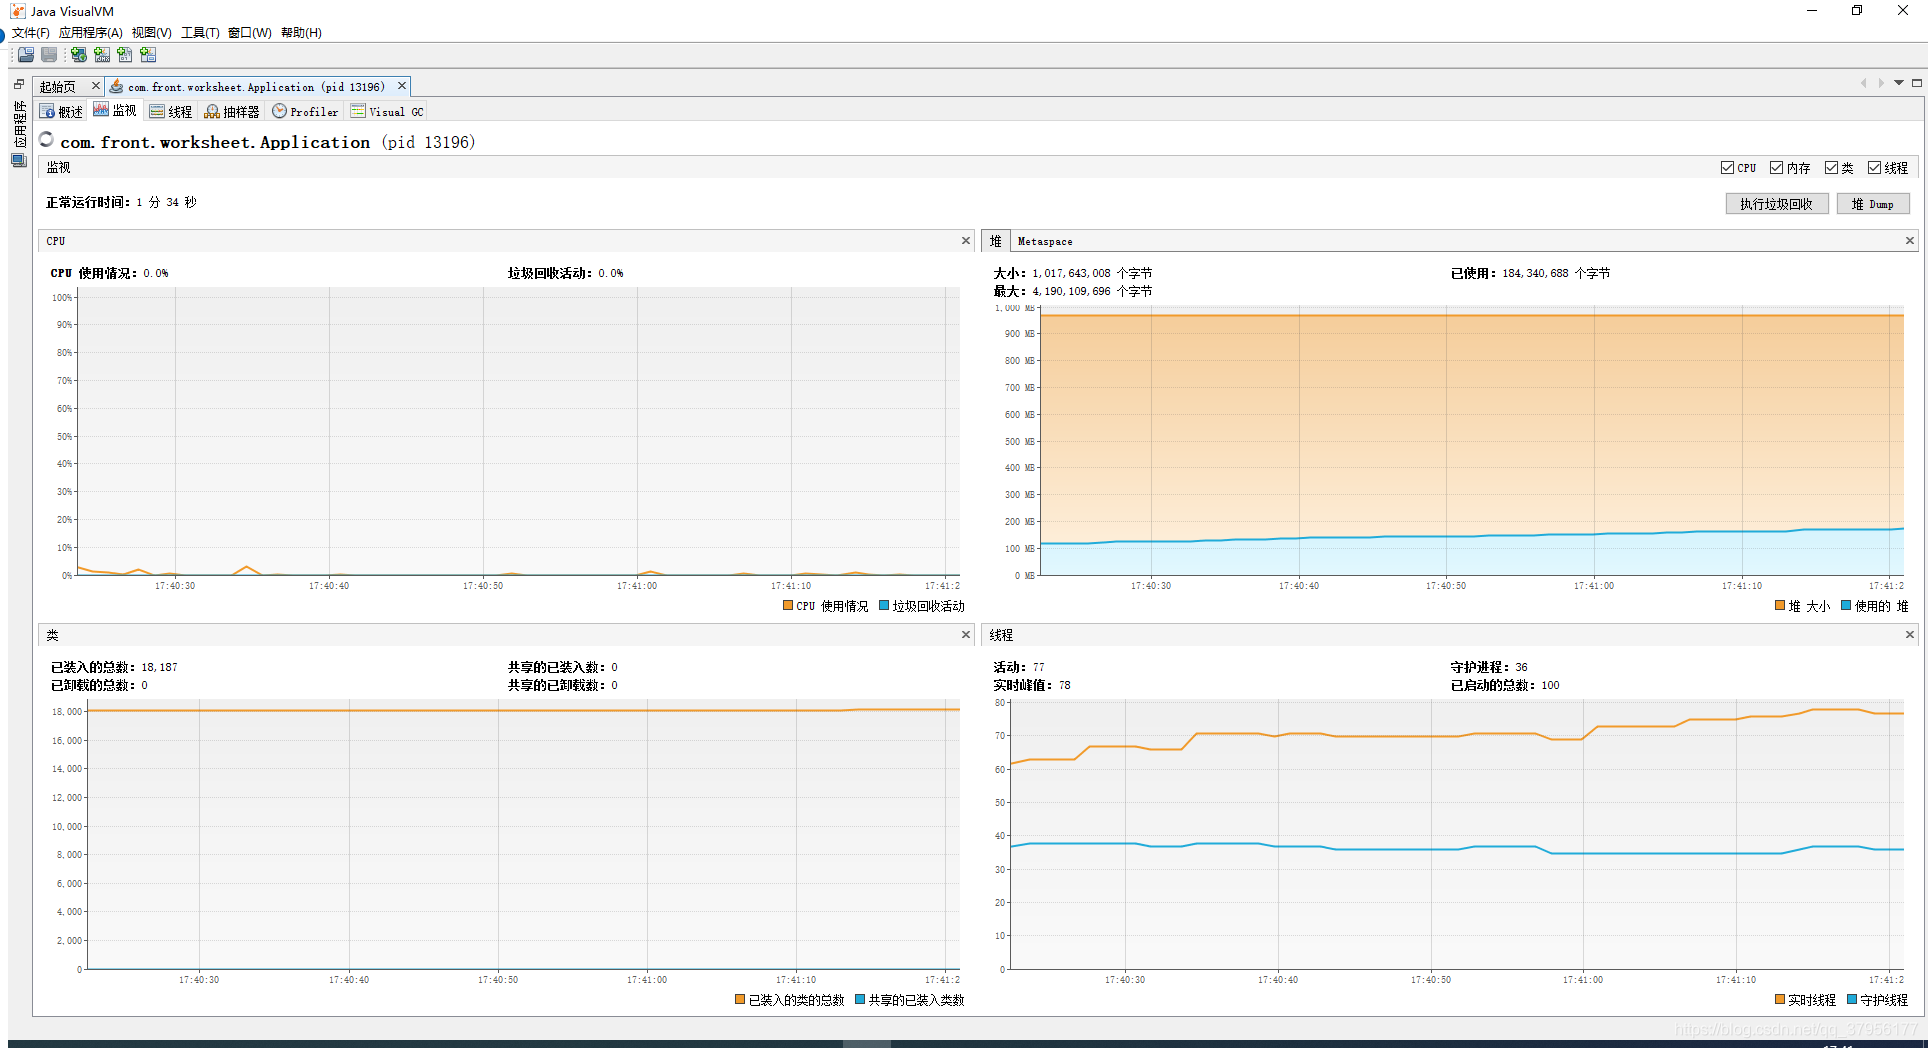The image size is (1928, 1048).
Task: Click the blue 守护线程 legend swatch
Action: tap(1852, 999)
